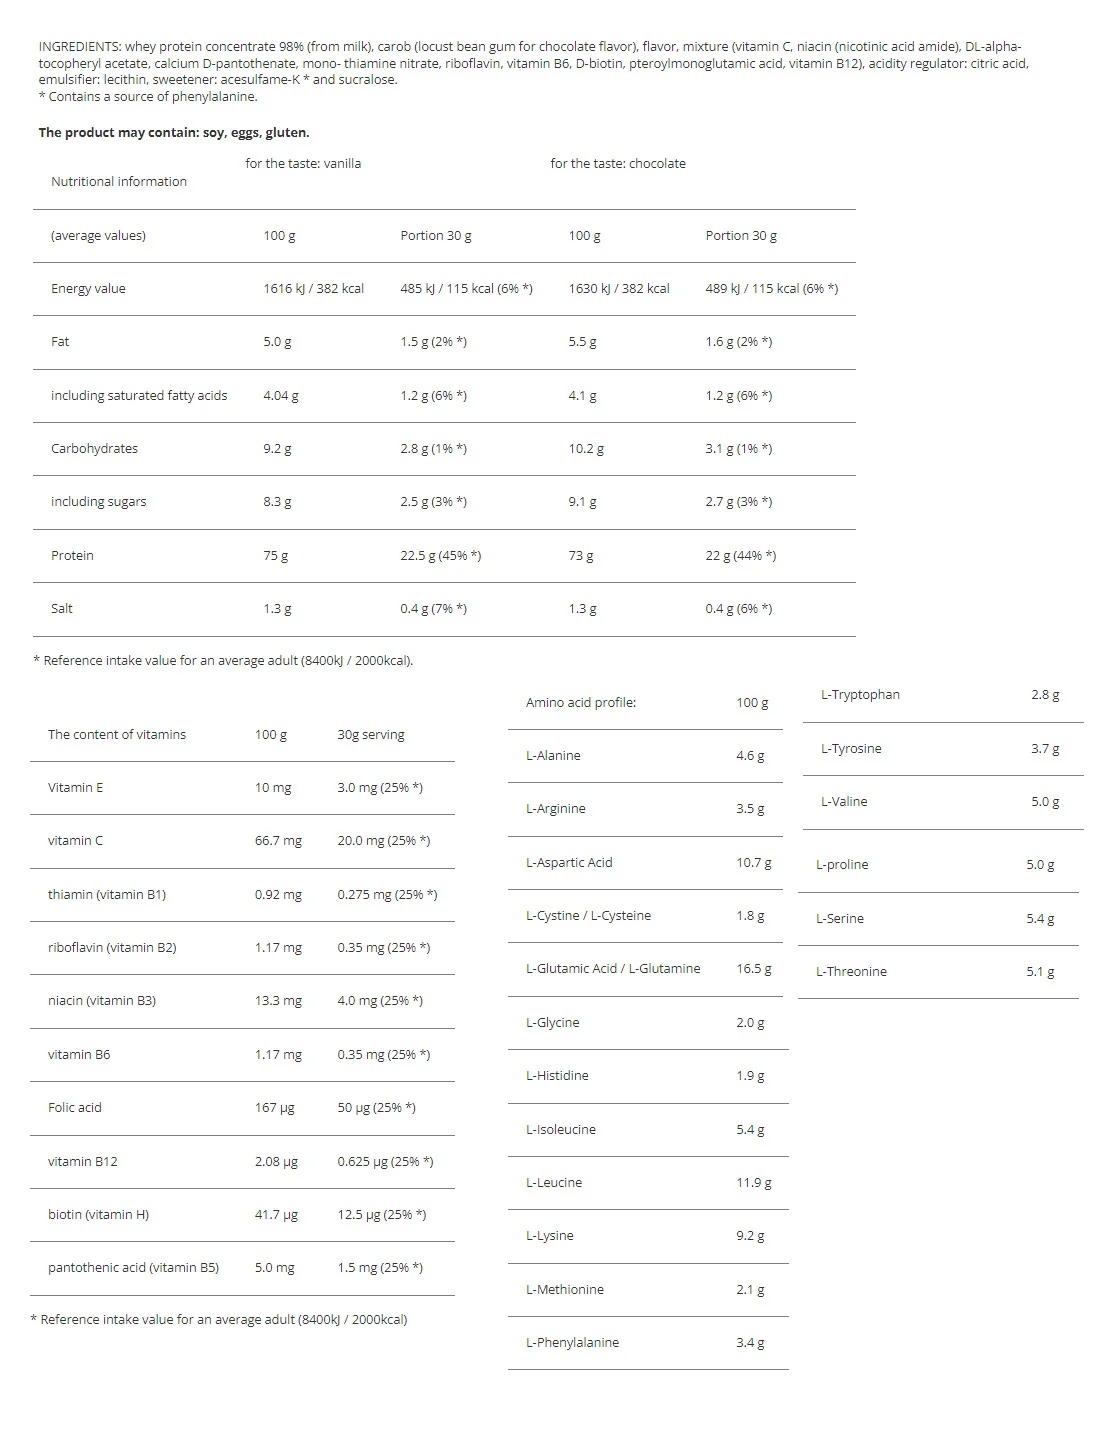Click the vanilla protein value '75 g'

point(275,555)
